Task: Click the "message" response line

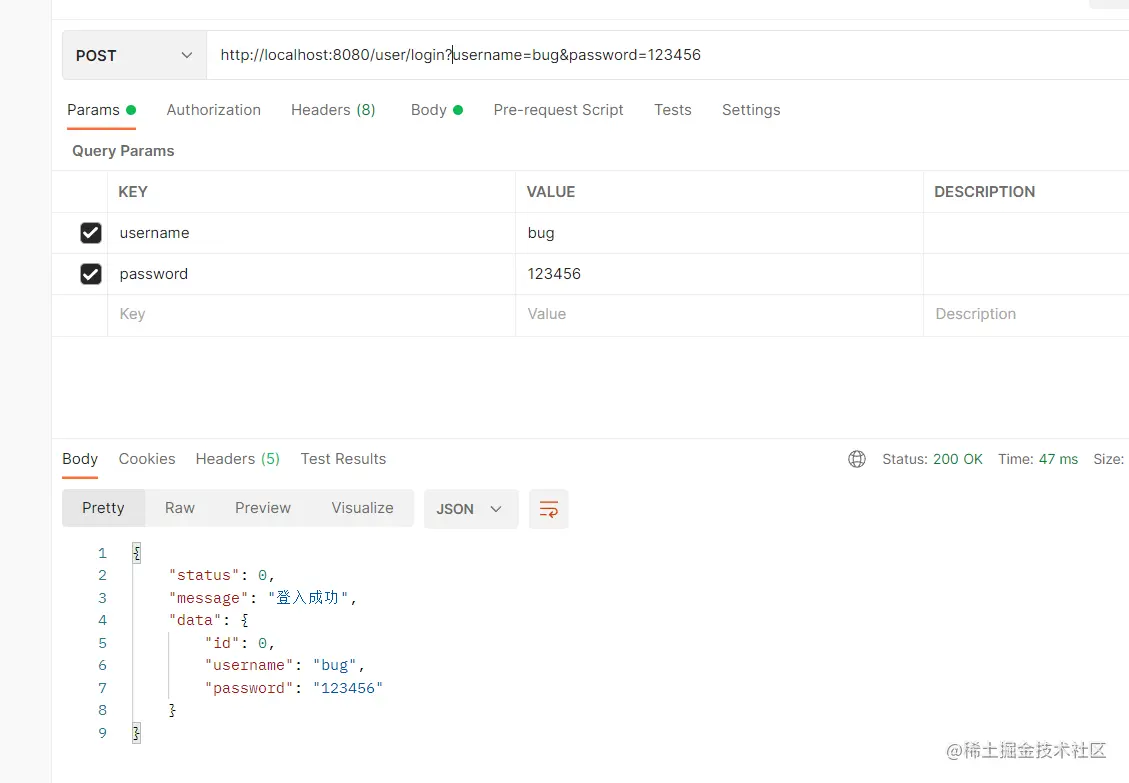Action: [x=263, y=597]
